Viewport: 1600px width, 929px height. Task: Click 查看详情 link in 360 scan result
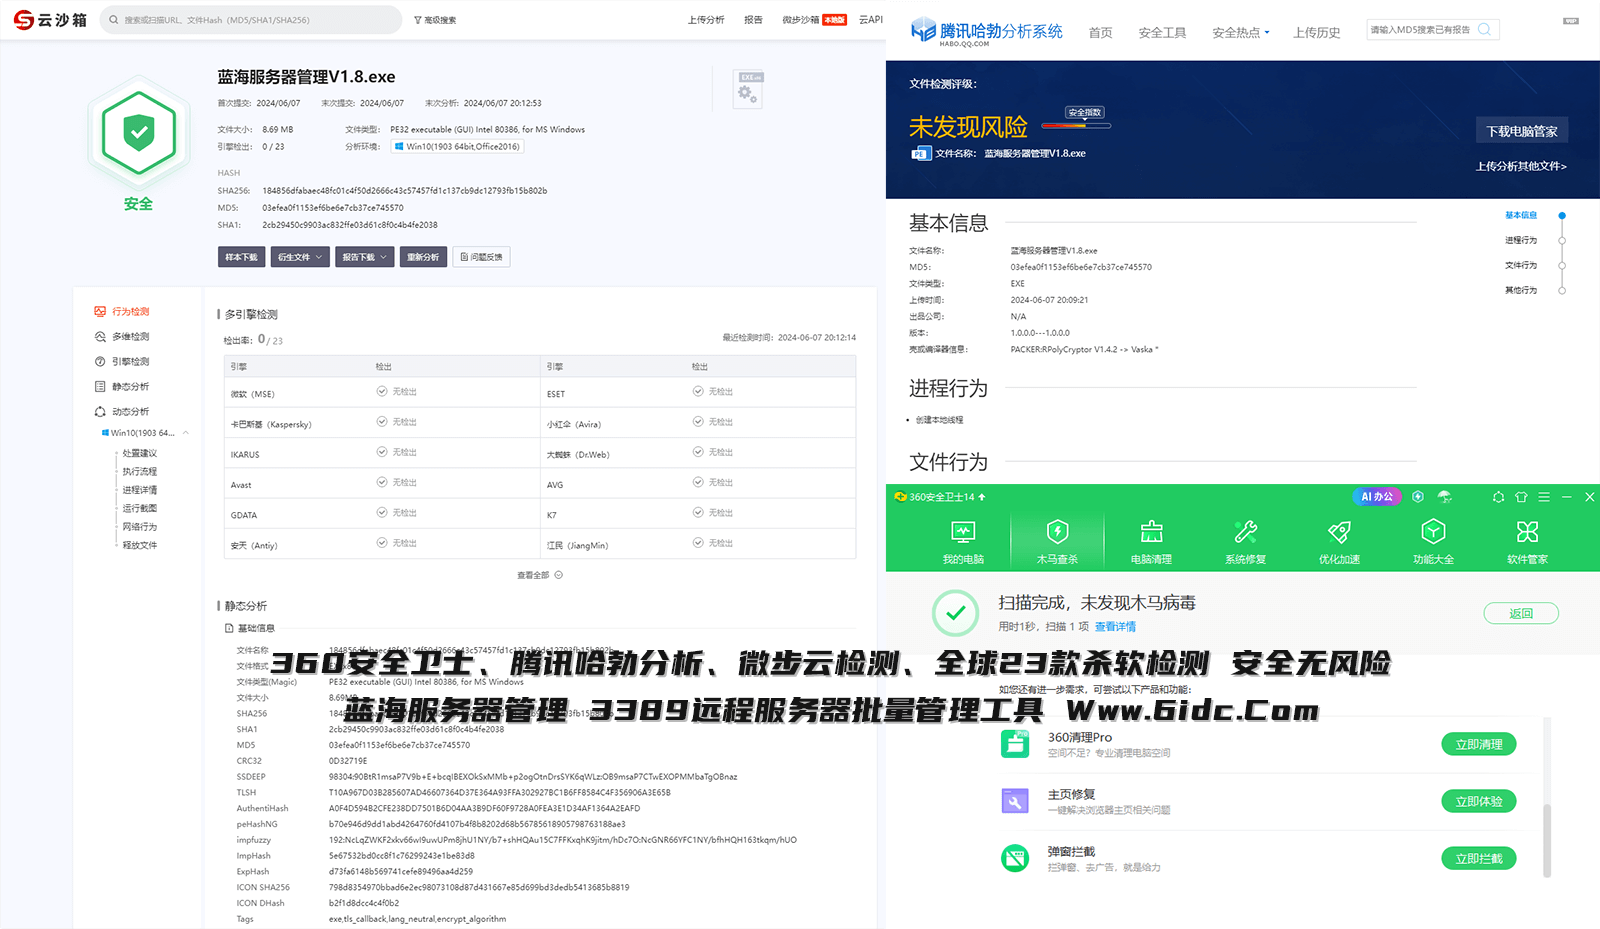(1115, 627)
